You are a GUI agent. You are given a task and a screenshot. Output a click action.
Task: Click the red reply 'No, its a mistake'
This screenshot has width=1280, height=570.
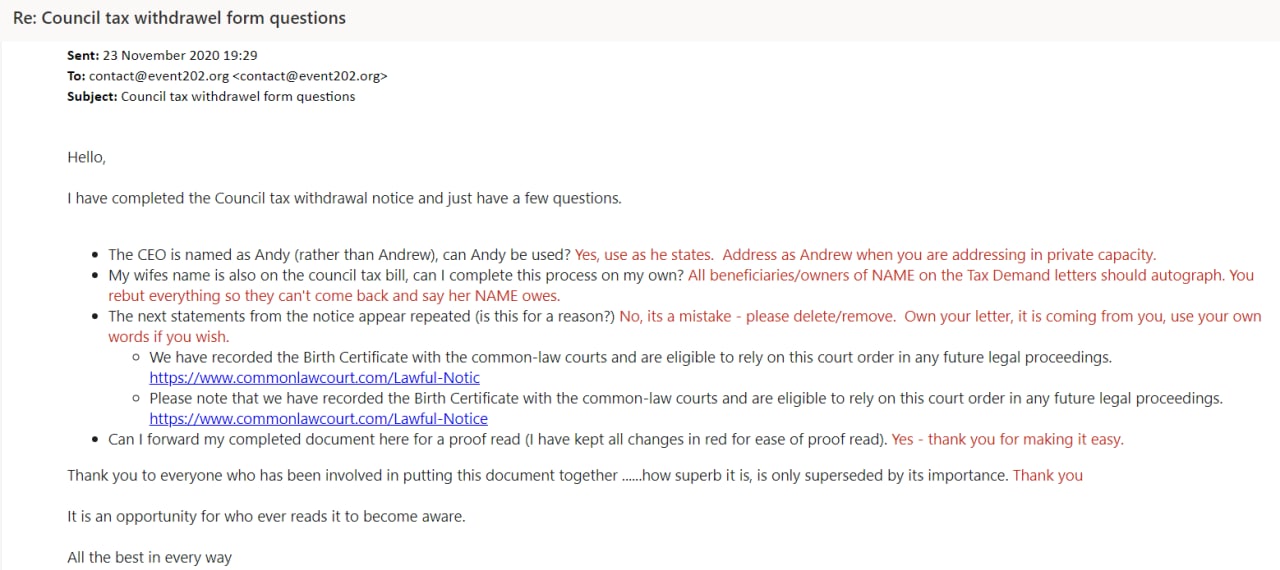[940, 316]
